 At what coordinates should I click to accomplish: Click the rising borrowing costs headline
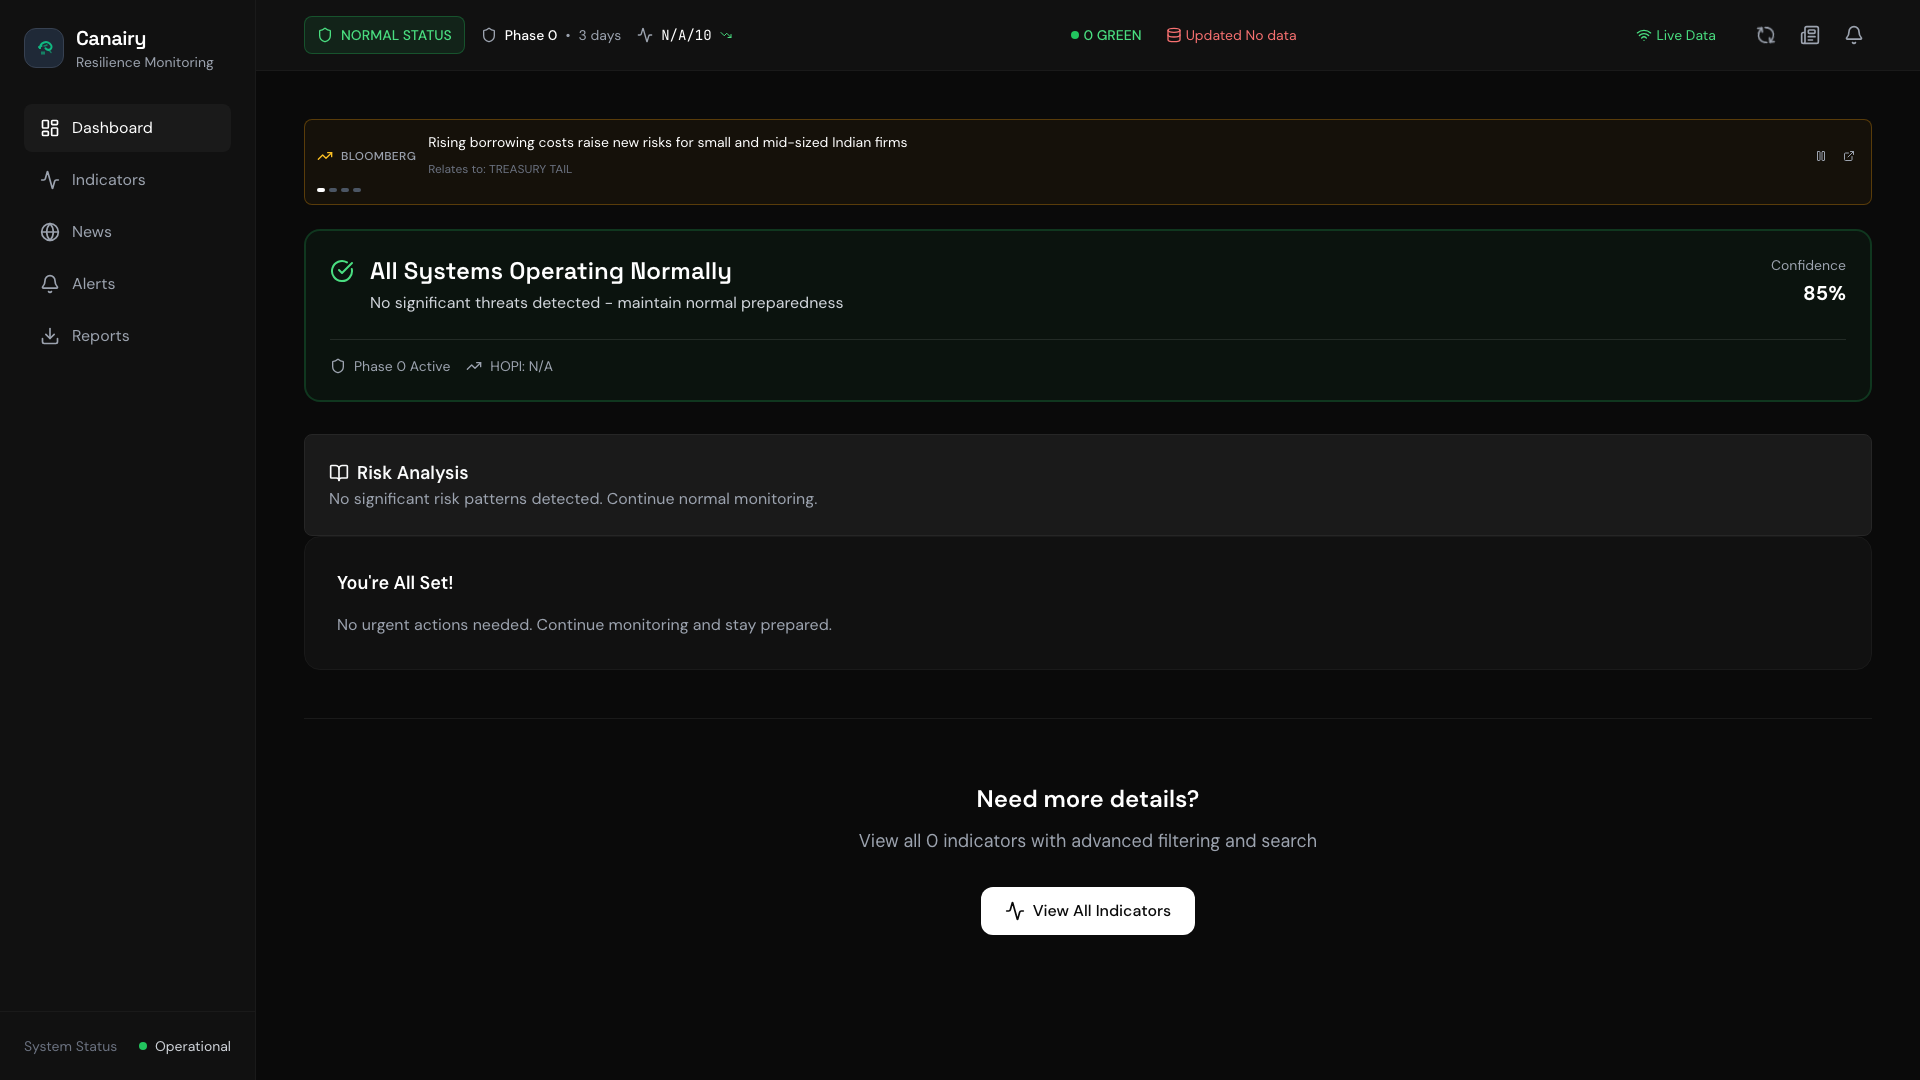[x=667, y=142]
